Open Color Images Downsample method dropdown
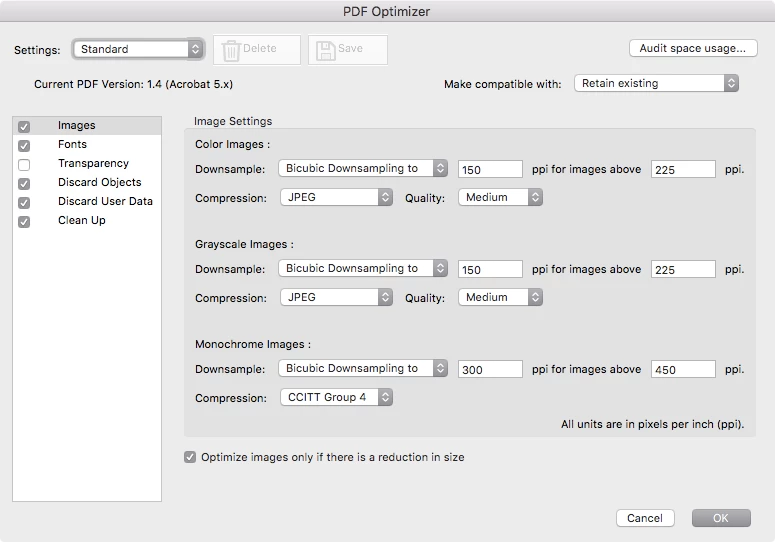This screenshot has height=542, width=775. pyautogui.click(x=363, y=168)
